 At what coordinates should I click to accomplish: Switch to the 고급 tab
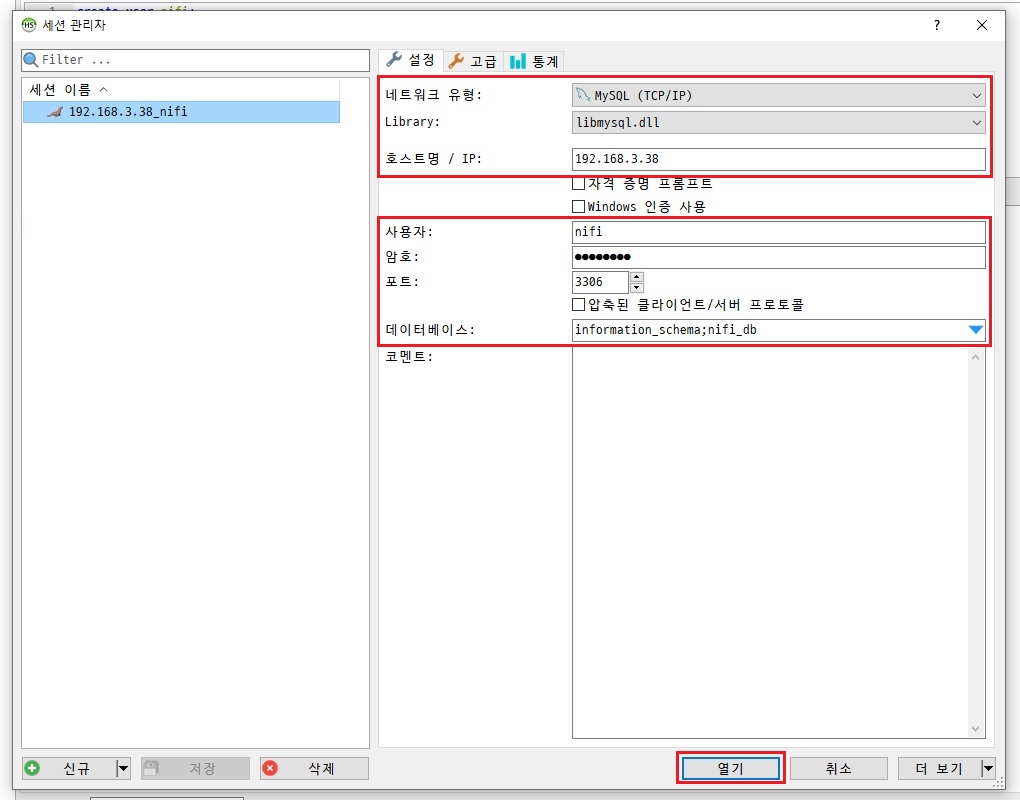coord(473,61)
